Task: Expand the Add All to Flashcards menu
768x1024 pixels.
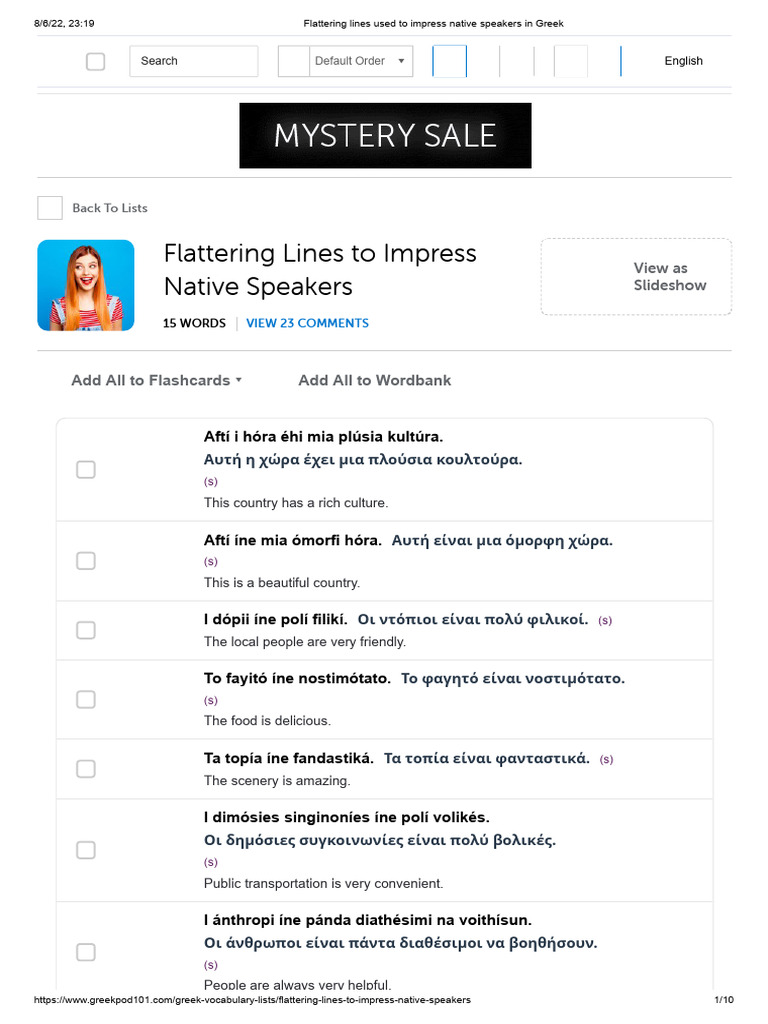Action: 157,380
